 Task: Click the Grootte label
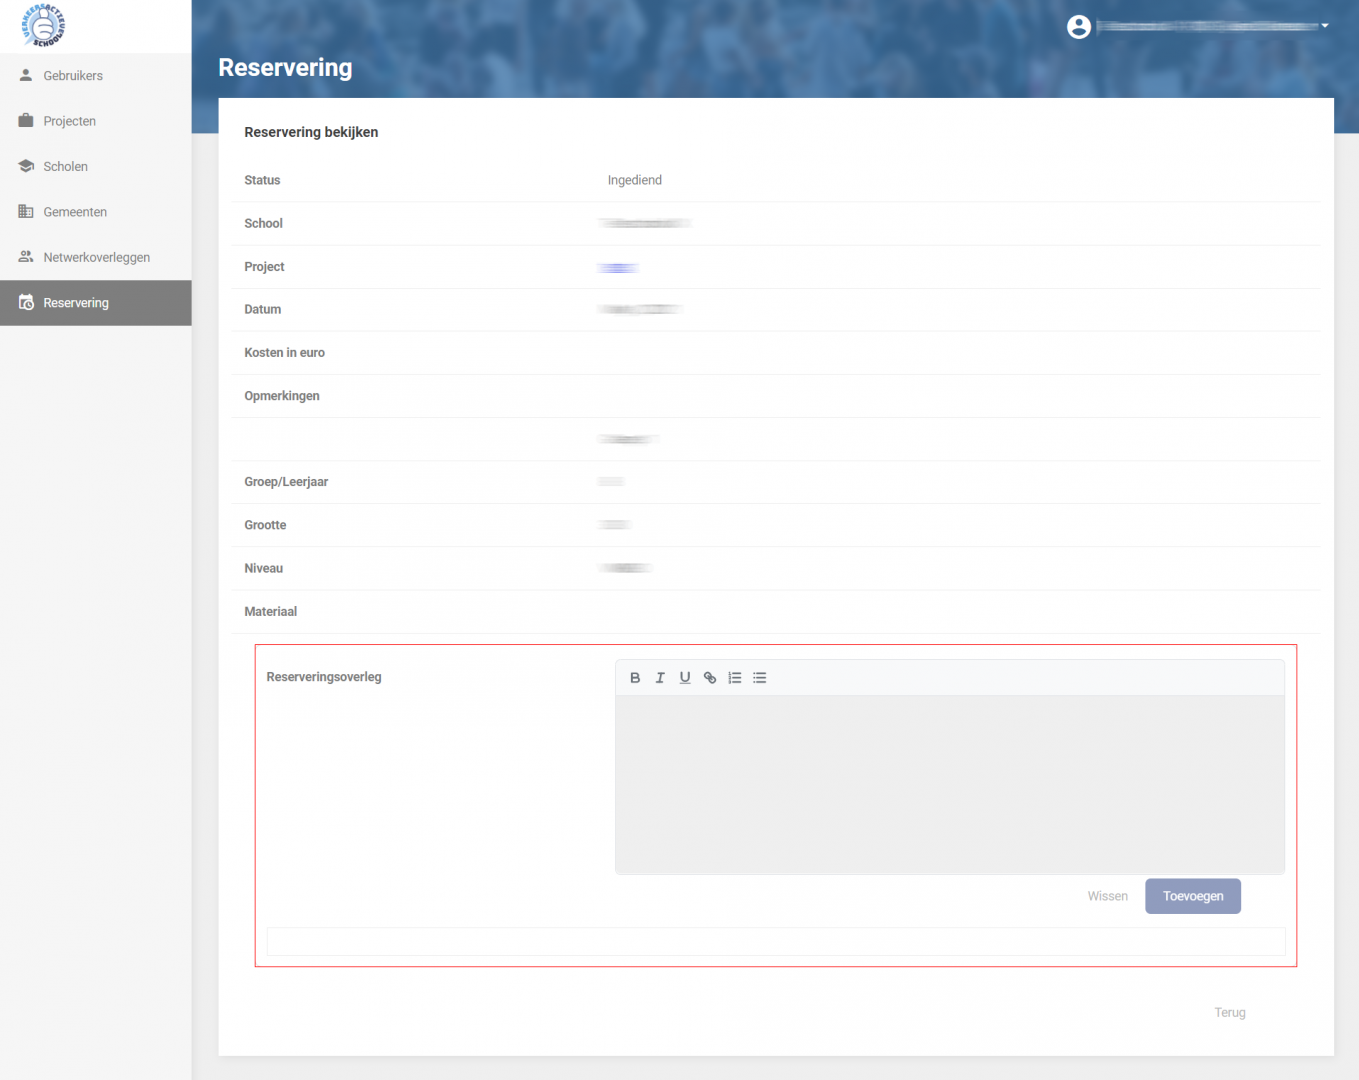[265, 525]
